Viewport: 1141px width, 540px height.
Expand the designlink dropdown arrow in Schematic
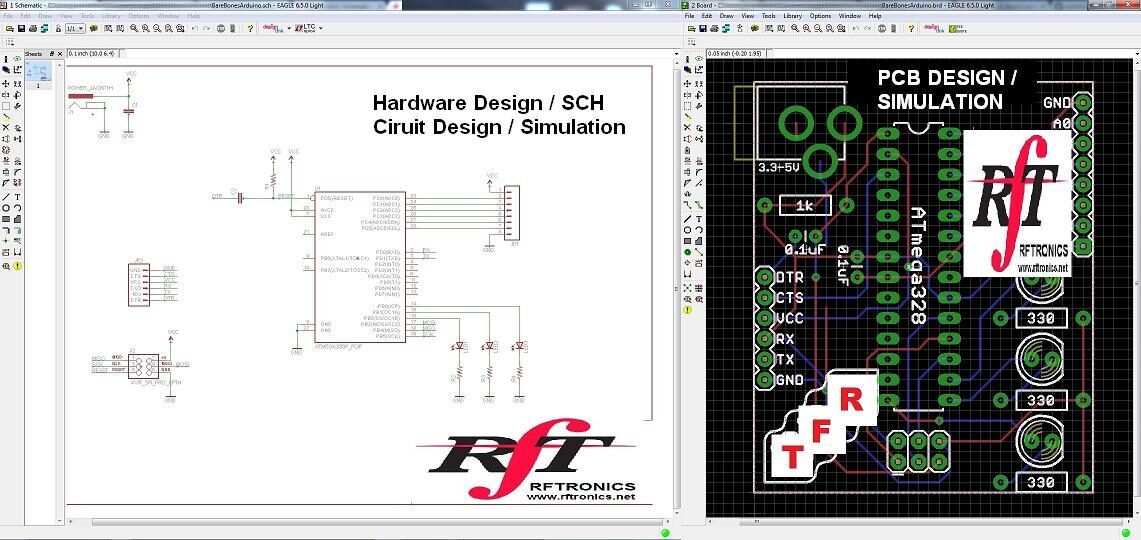289,28
